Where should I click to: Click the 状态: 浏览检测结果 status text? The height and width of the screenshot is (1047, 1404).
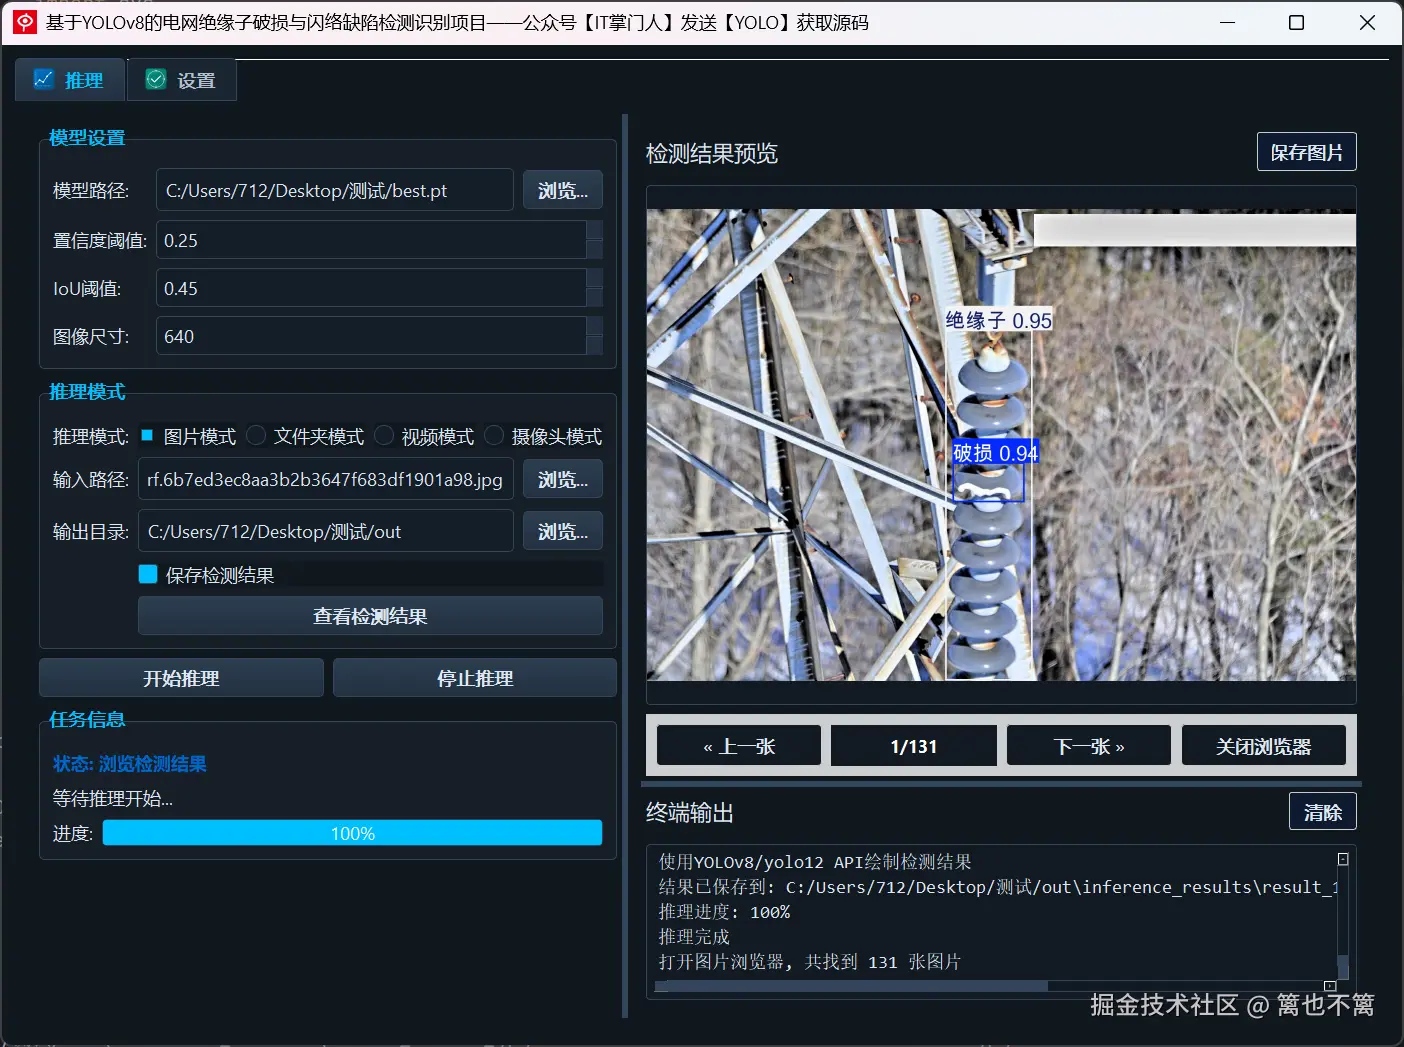[x=130, y=764]
